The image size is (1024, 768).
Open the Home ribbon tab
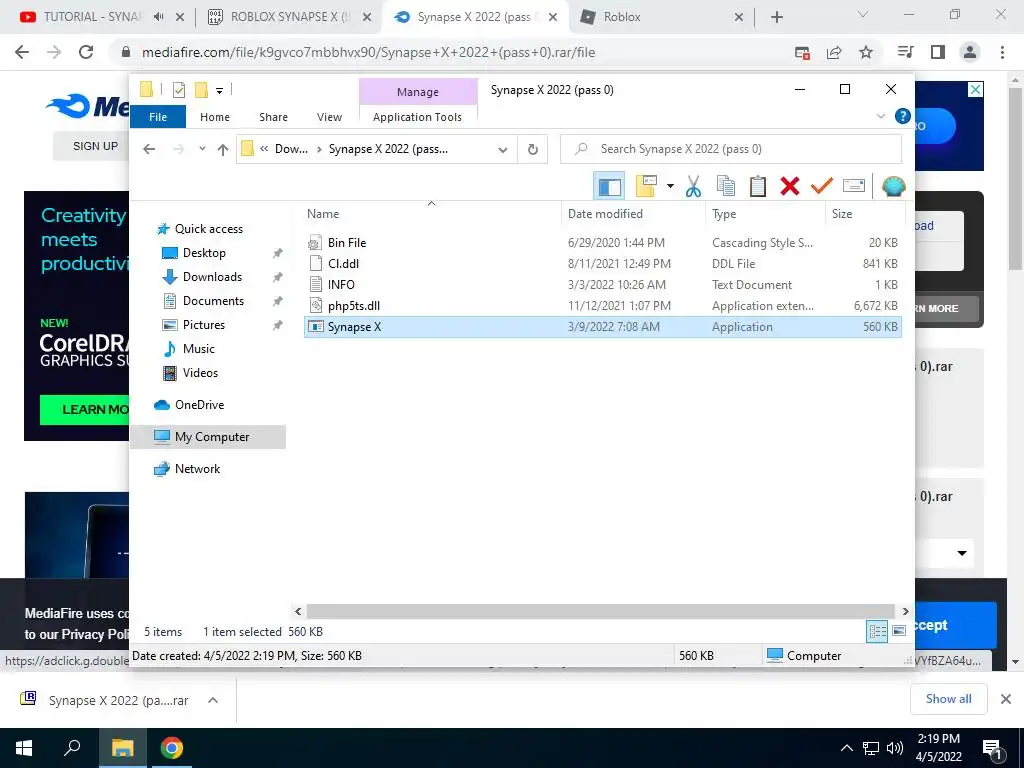[x=215, y=117]
